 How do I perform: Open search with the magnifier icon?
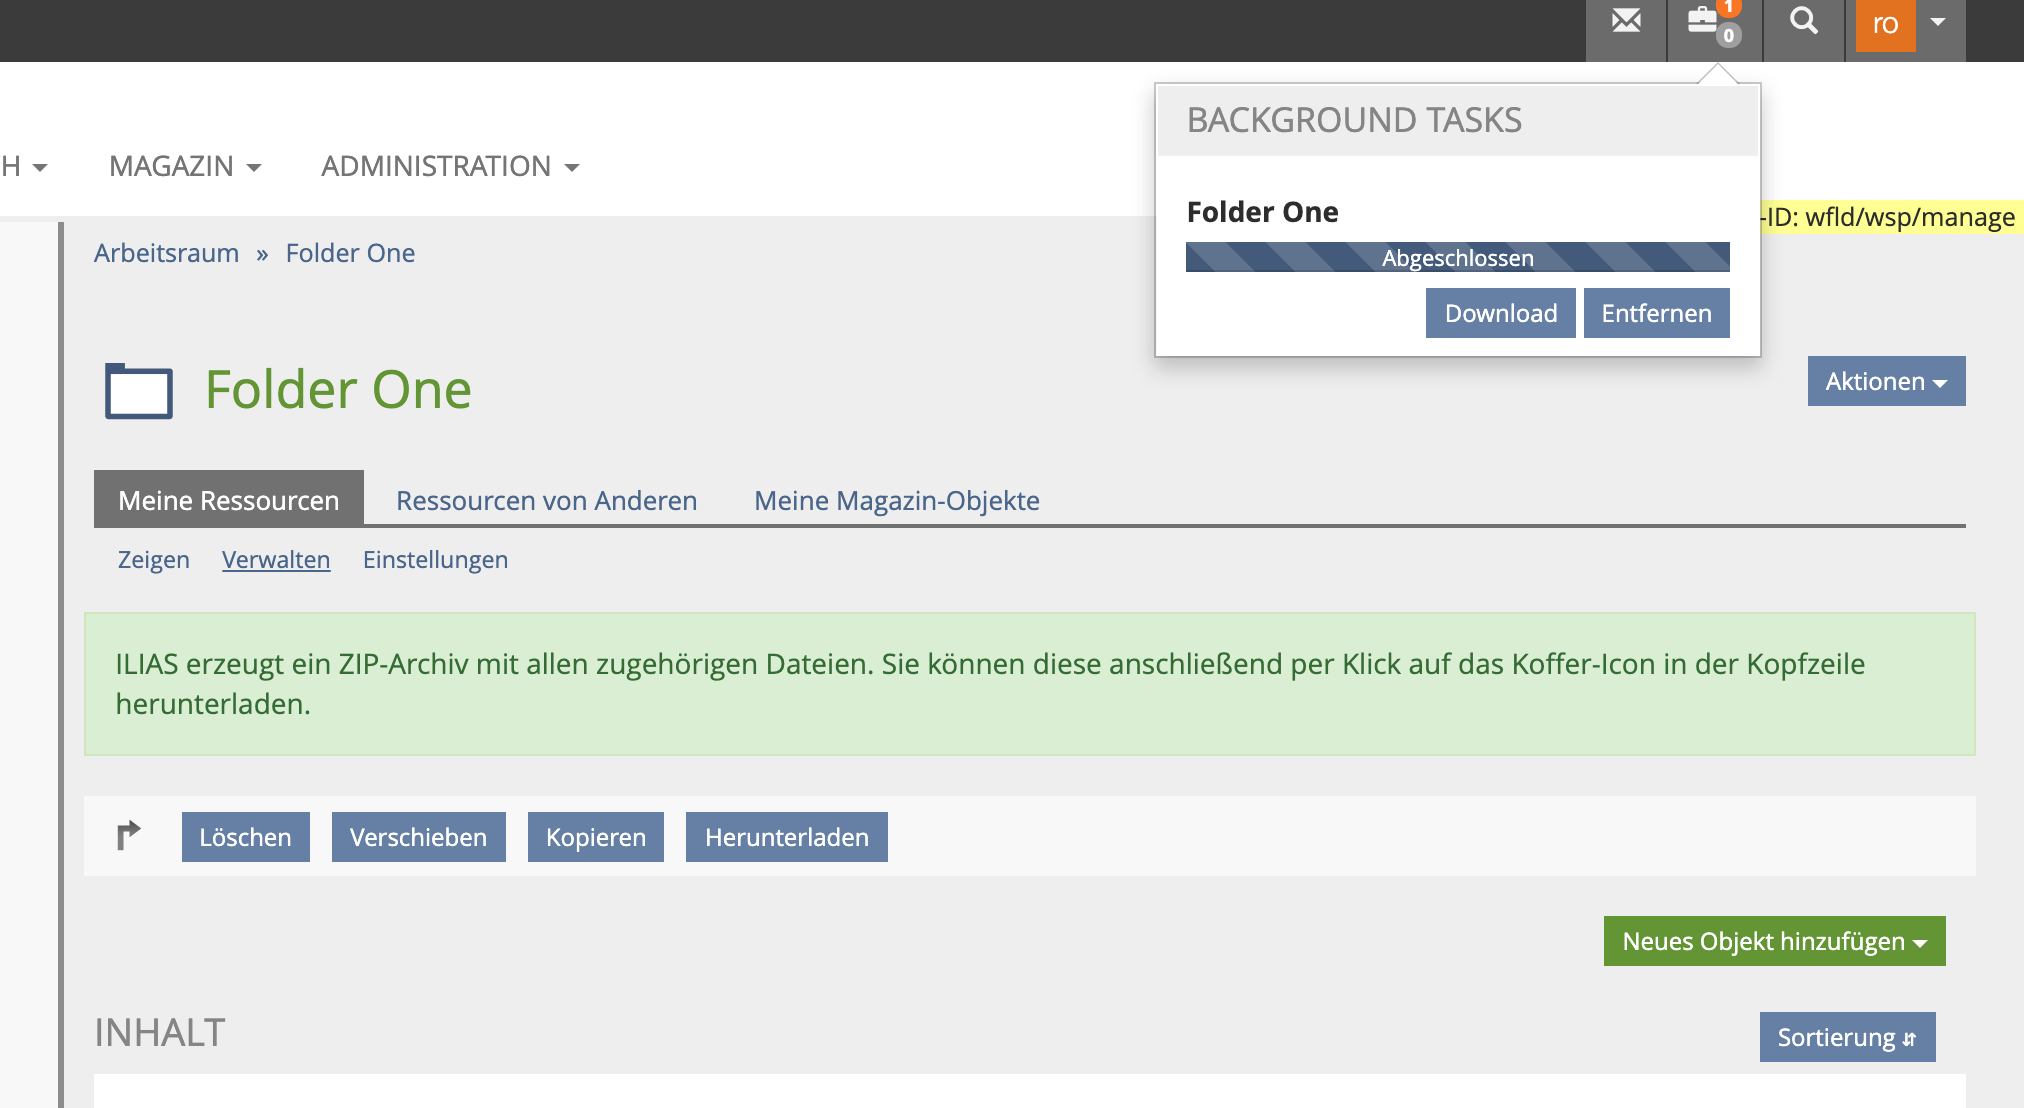click(1803, 22)
